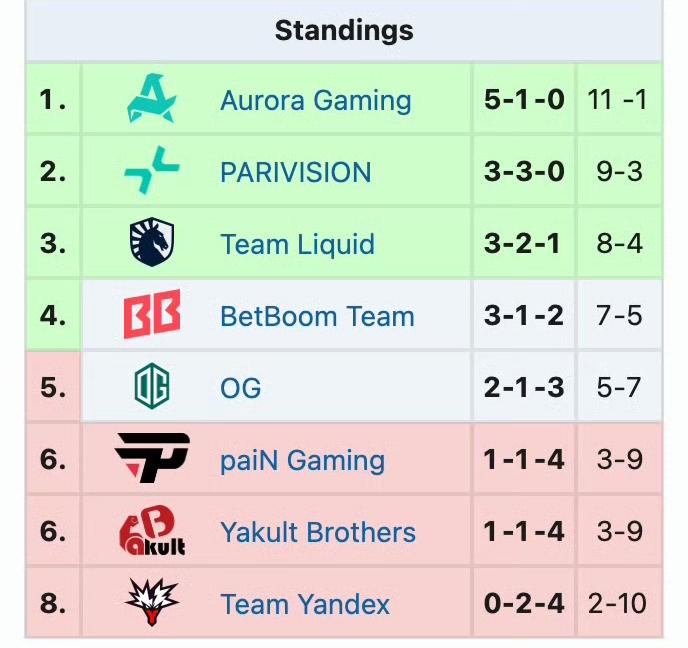
Task: Click the Standings table header
Action: tap(344, 31)
